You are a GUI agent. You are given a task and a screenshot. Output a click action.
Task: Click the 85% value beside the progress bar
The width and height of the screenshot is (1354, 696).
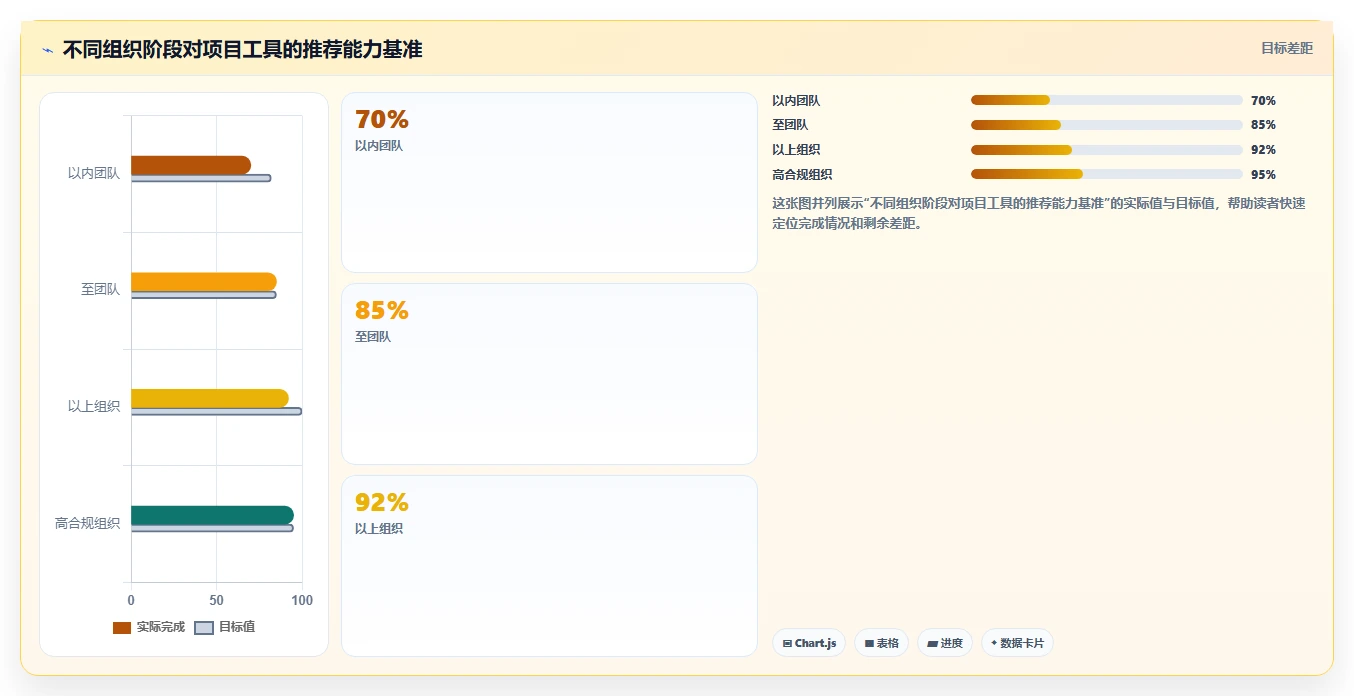click(x=1263, y=125)
